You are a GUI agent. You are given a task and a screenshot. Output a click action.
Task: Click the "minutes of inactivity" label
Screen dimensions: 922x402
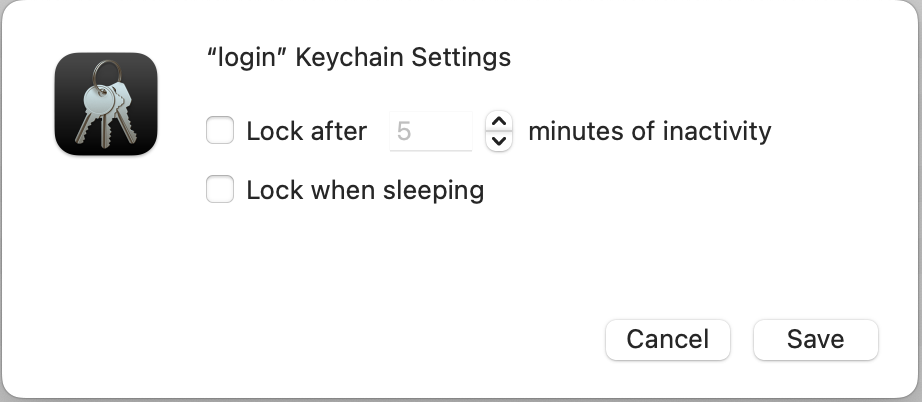[x=649, y=131]
